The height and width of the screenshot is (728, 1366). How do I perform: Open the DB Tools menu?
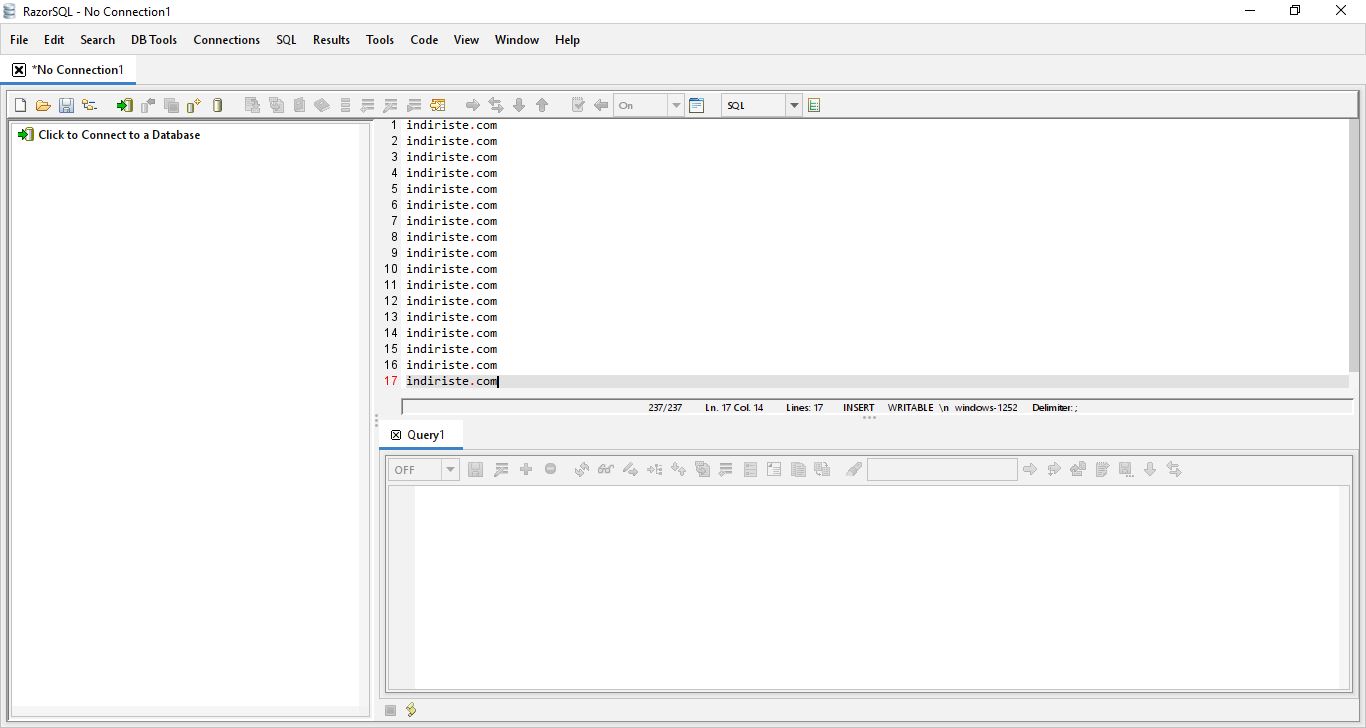click(154, 40)
